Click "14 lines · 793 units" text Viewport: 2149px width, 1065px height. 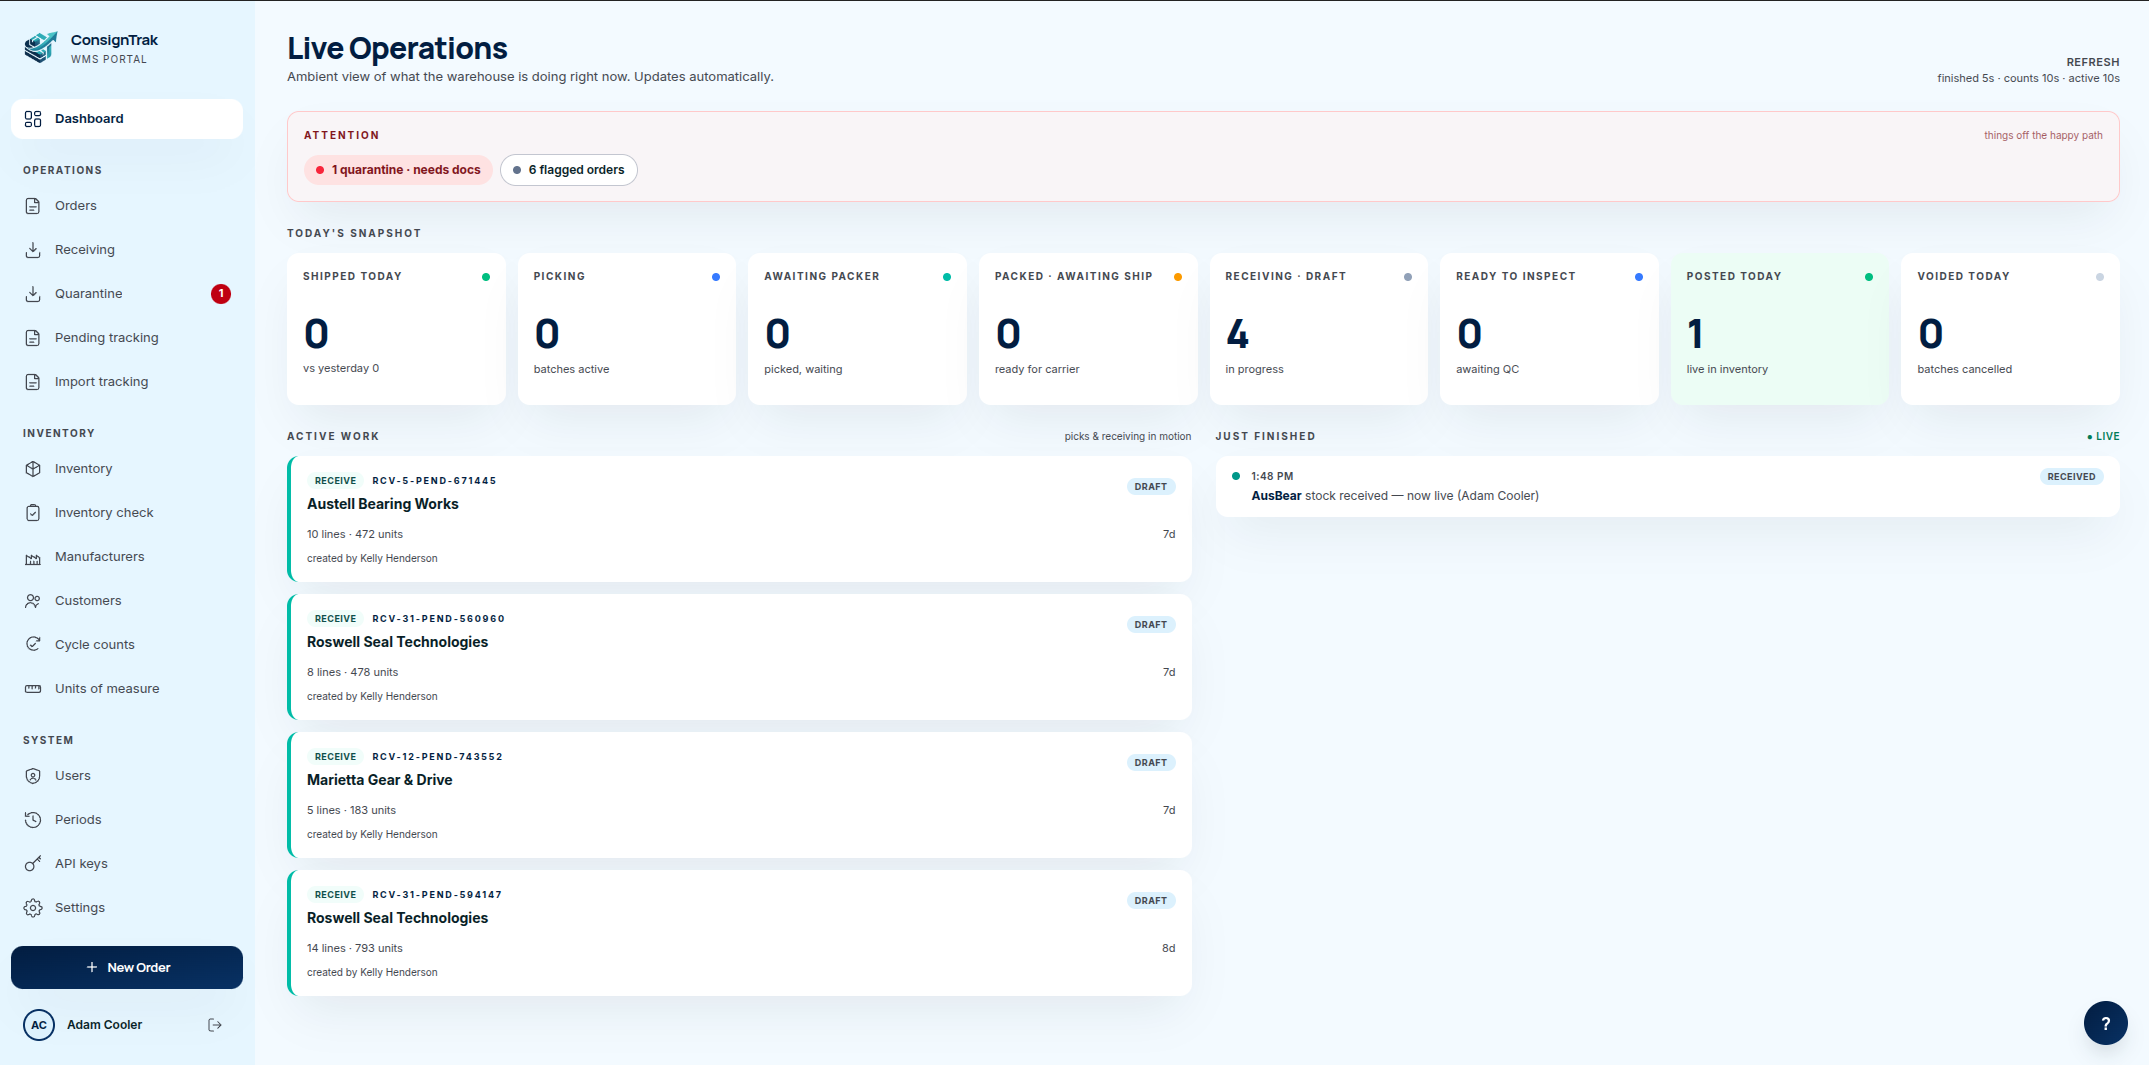(355, 949)
